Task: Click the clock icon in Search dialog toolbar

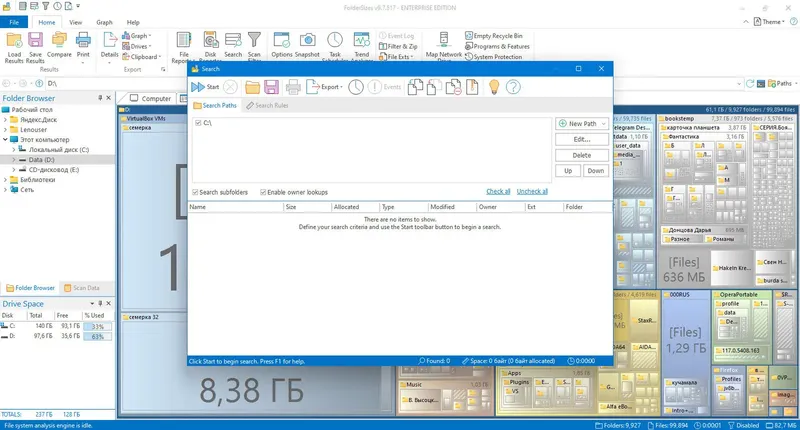Action: pos(356,87)
